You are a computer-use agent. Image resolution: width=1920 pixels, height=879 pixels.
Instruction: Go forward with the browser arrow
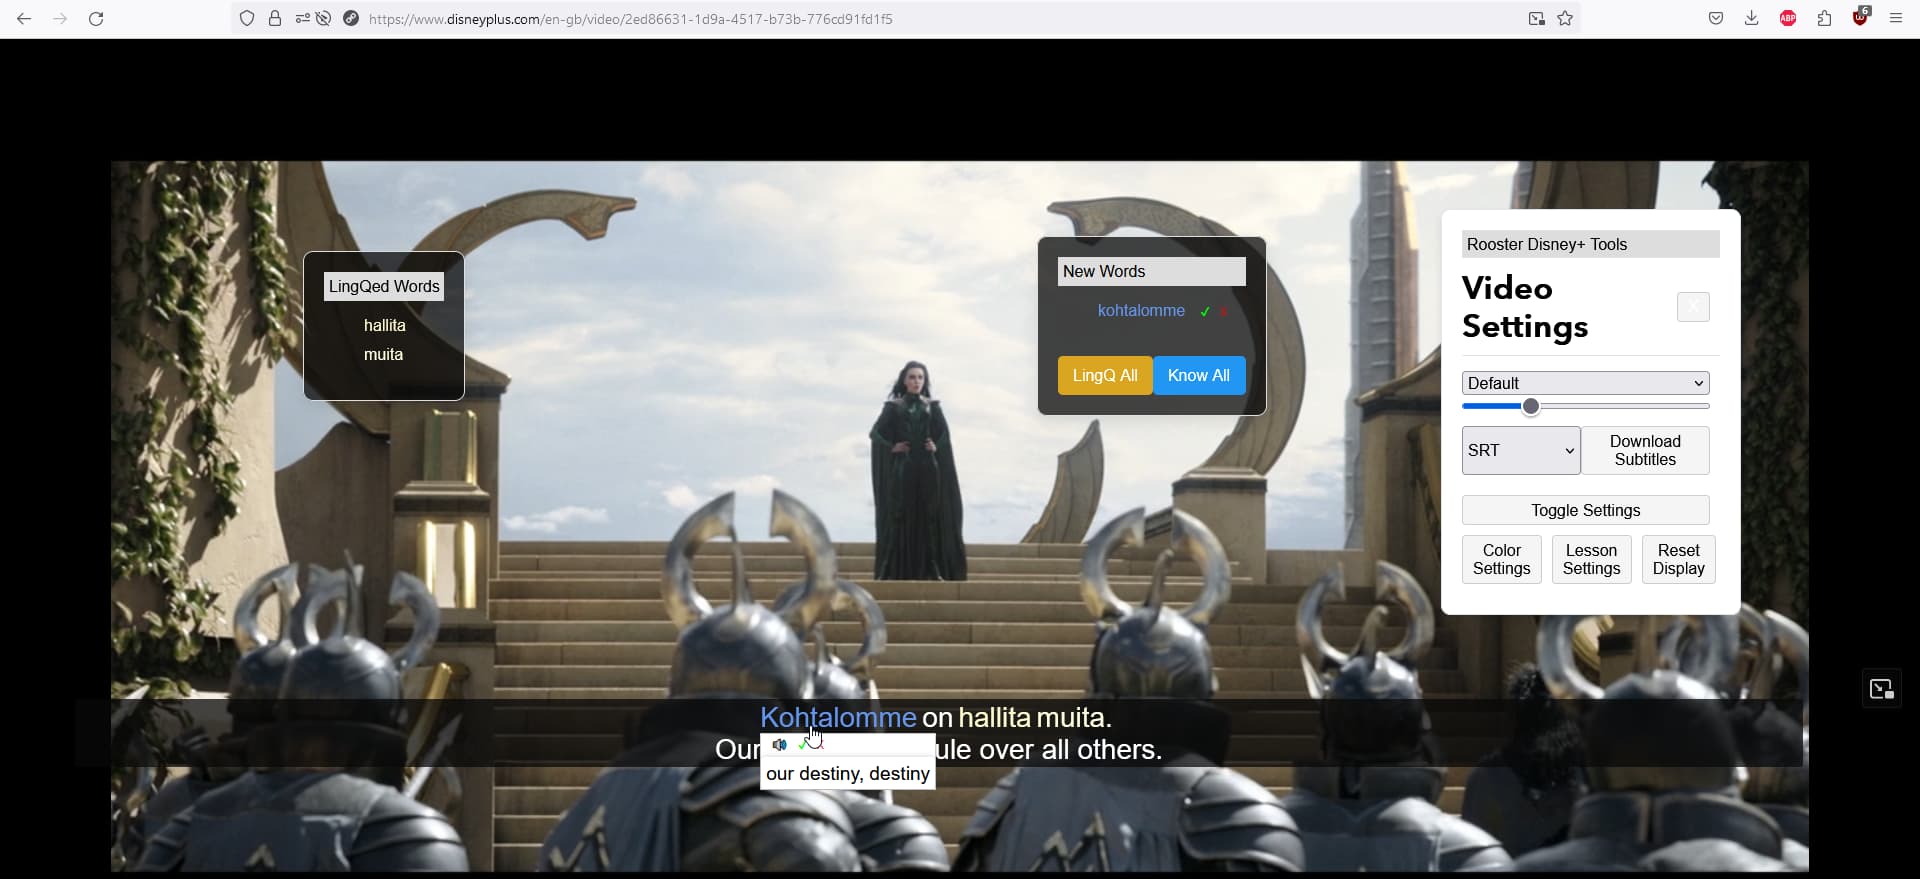(x=60, y=19)
